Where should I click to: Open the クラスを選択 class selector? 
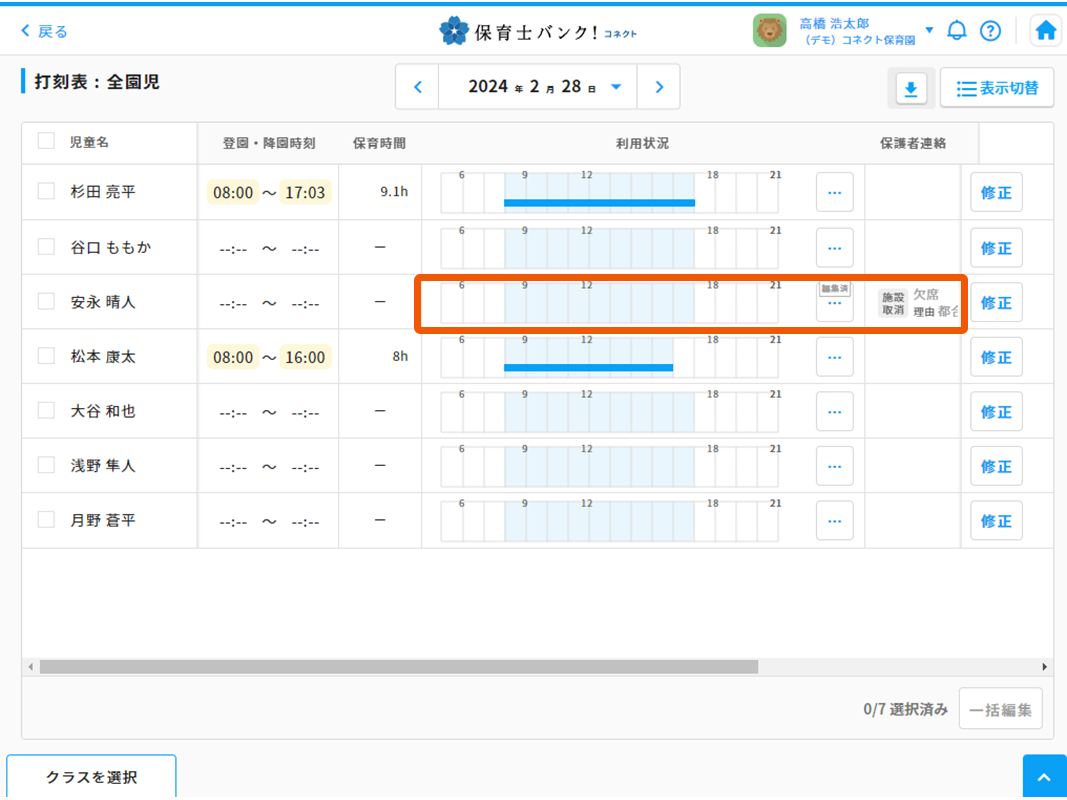91,777
